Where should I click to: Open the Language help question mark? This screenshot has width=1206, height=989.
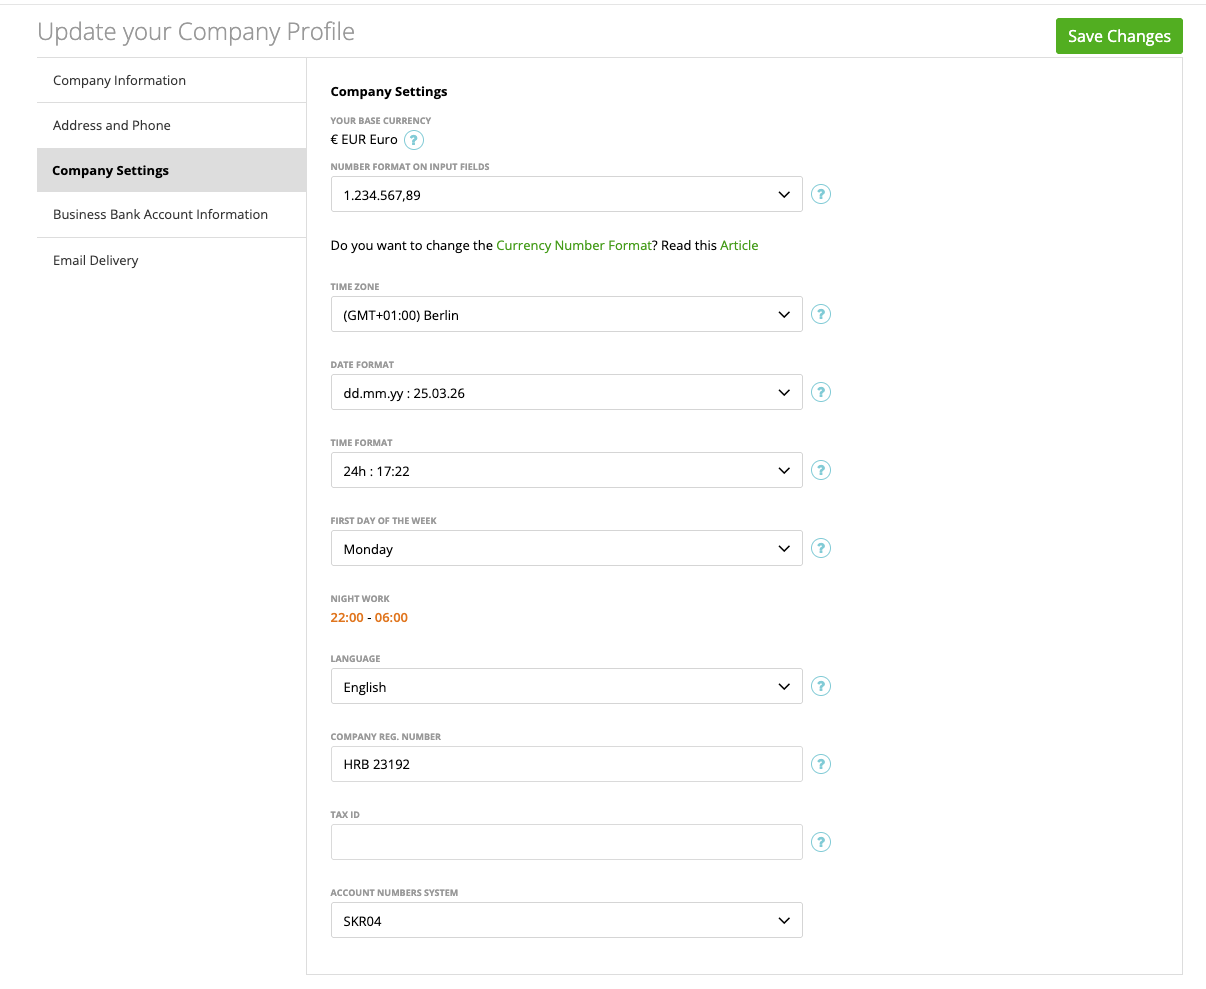coord(820,686)
